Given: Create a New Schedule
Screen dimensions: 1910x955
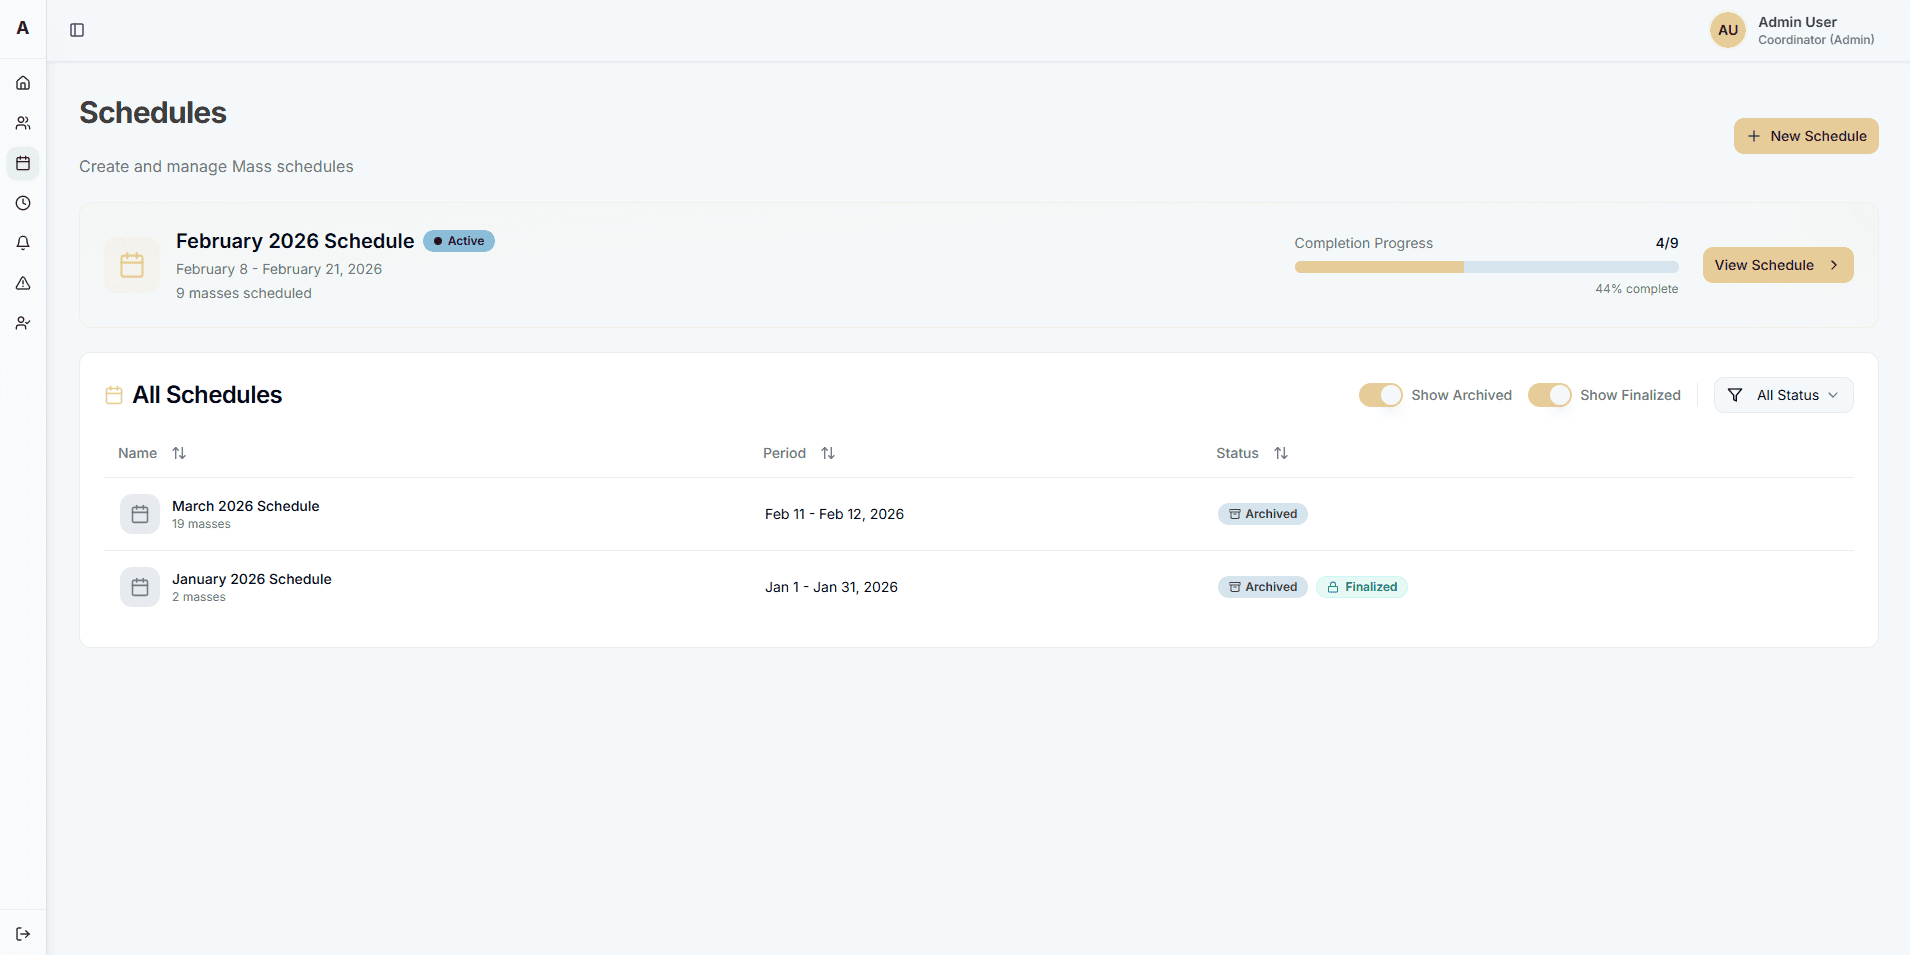Looking at the screenshot, I should pyautogui.click(x=1805, y=136).
